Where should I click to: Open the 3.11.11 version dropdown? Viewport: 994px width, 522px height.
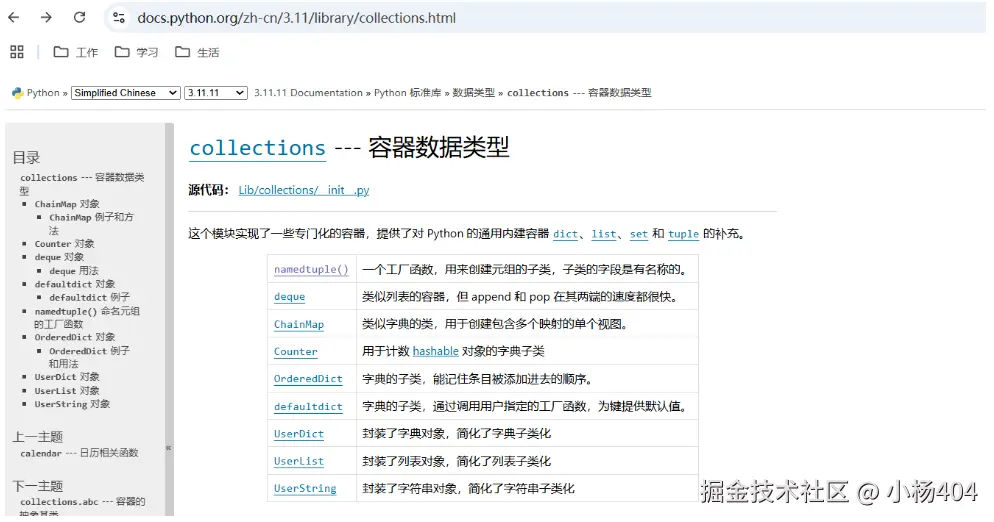[x=216, y=93]
